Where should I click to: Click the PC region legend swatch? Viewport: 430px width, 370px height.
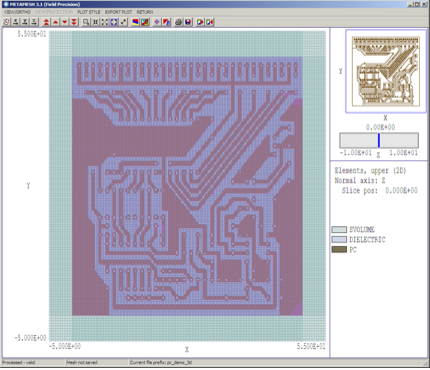point(339,250)
